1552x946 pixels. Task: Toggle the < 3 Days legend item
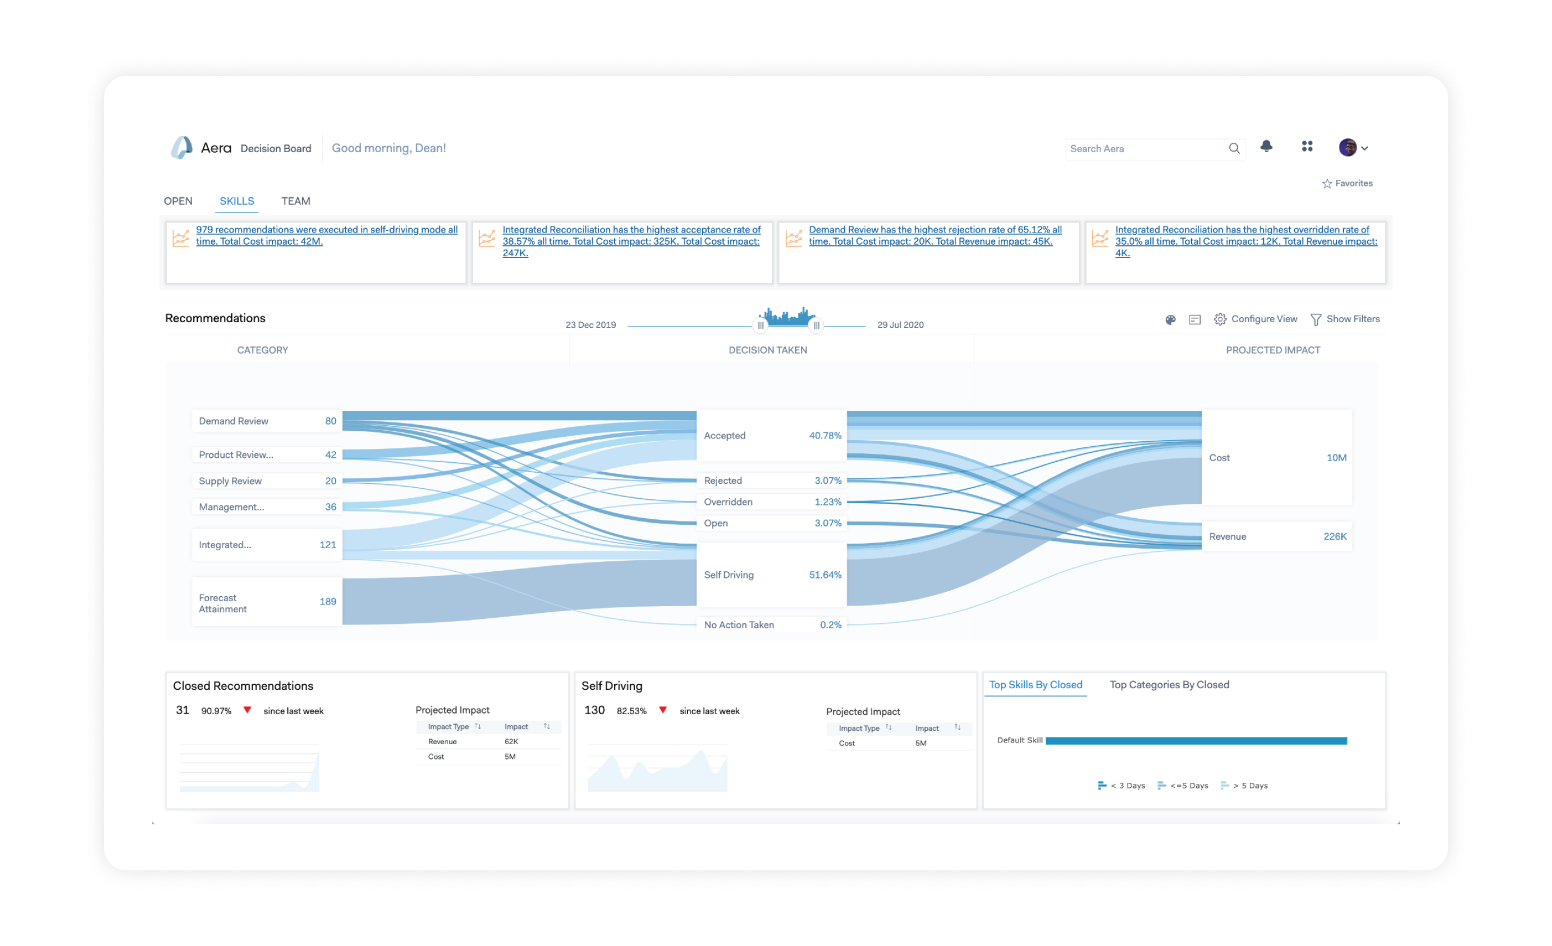click(1121, 786)
